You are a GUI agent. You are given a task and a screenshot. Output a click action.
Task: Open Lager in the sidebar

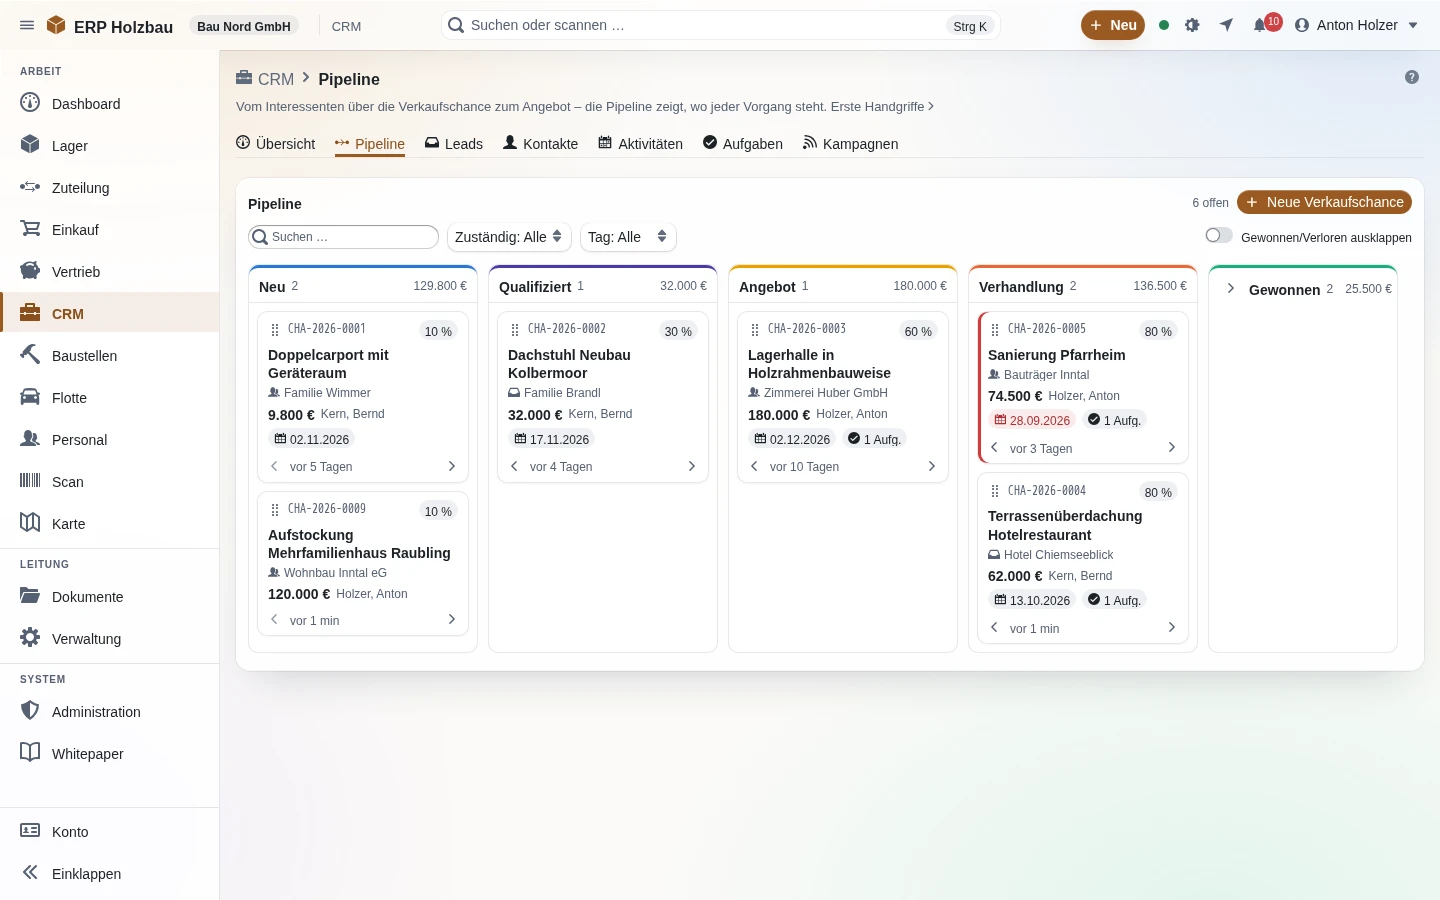tap(110, 145)
